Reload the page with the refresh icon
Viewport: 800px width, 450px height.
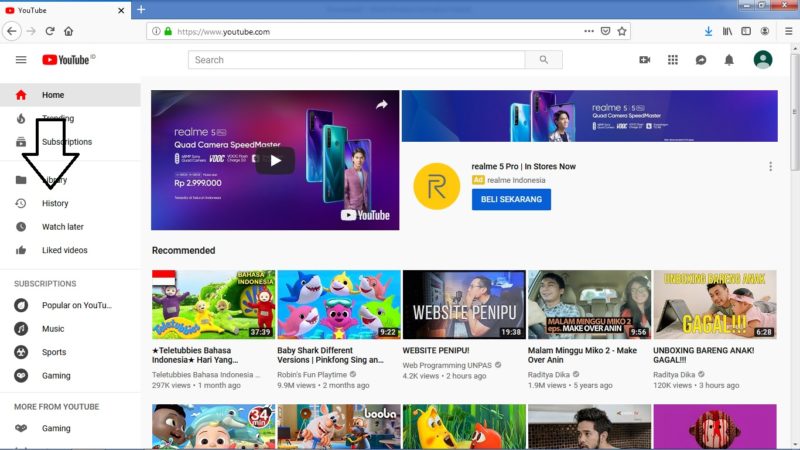tap(49, 31)
